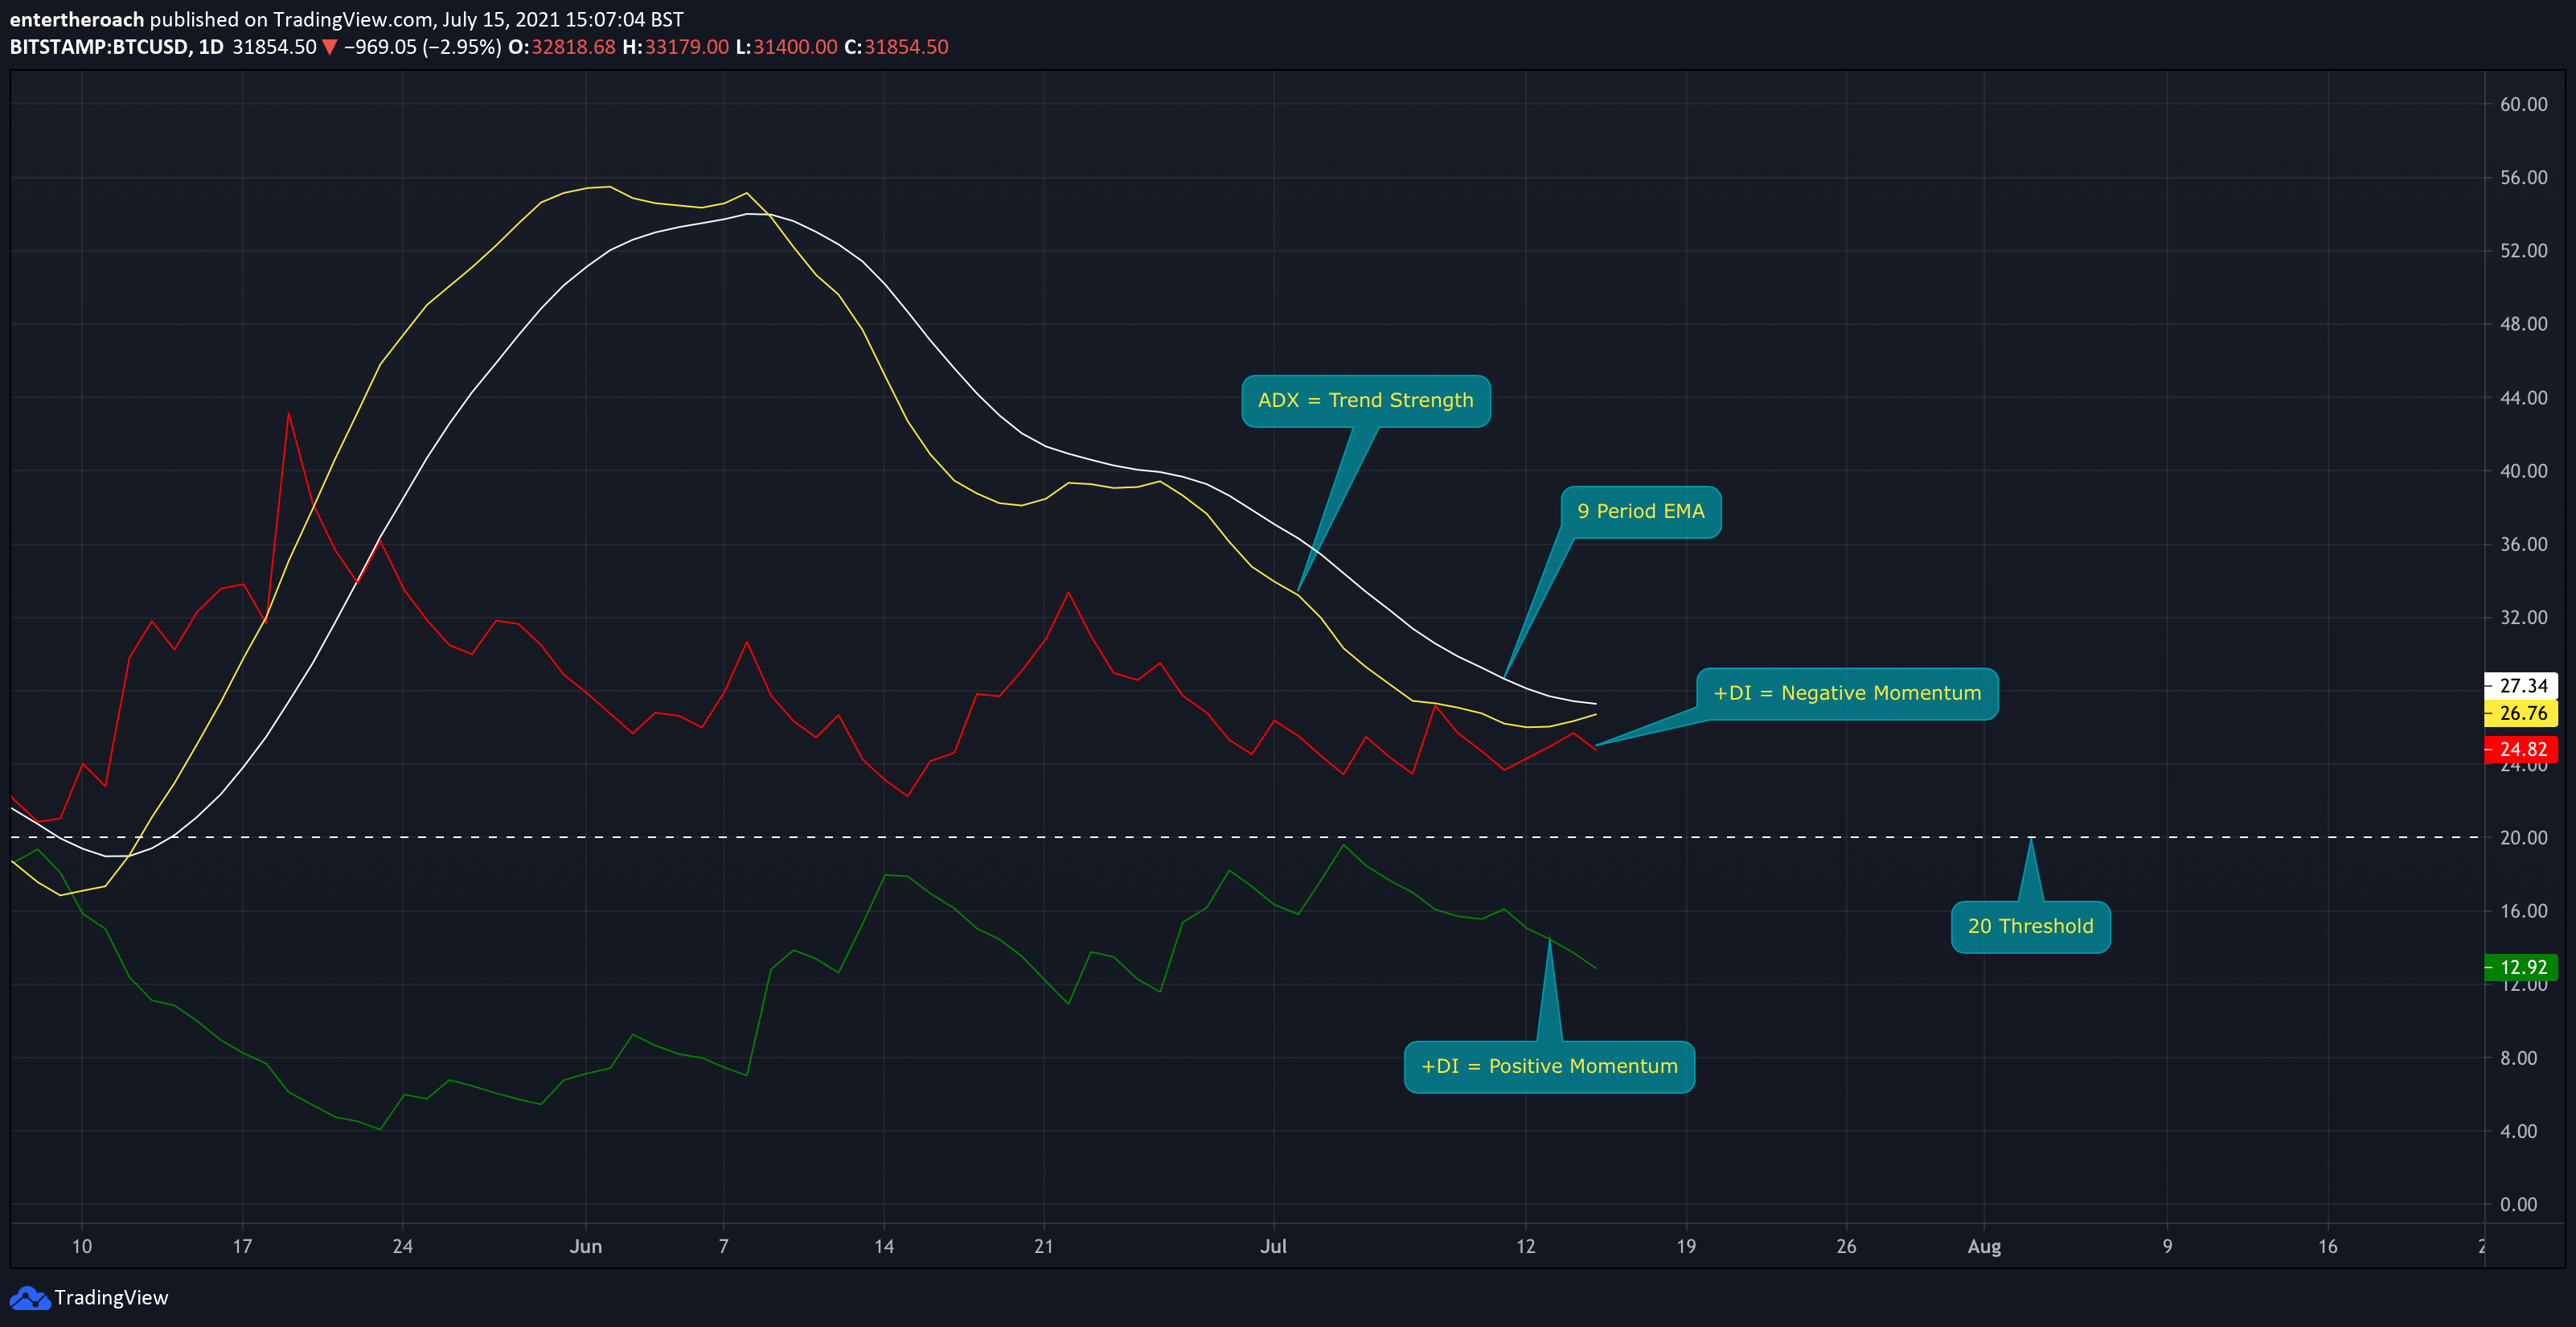Click the '17' date axis label
Screen dimensions: 2576x1327
coord(242,1247)
